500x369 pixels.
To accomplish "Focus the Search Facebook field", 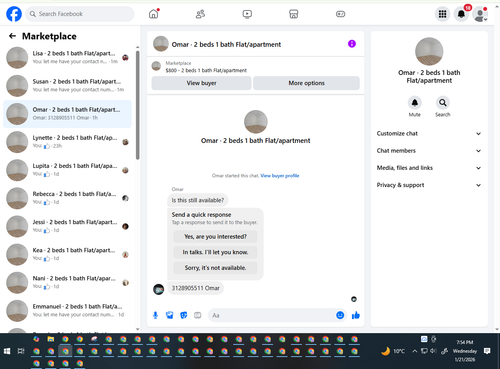I will click(80, 14).
